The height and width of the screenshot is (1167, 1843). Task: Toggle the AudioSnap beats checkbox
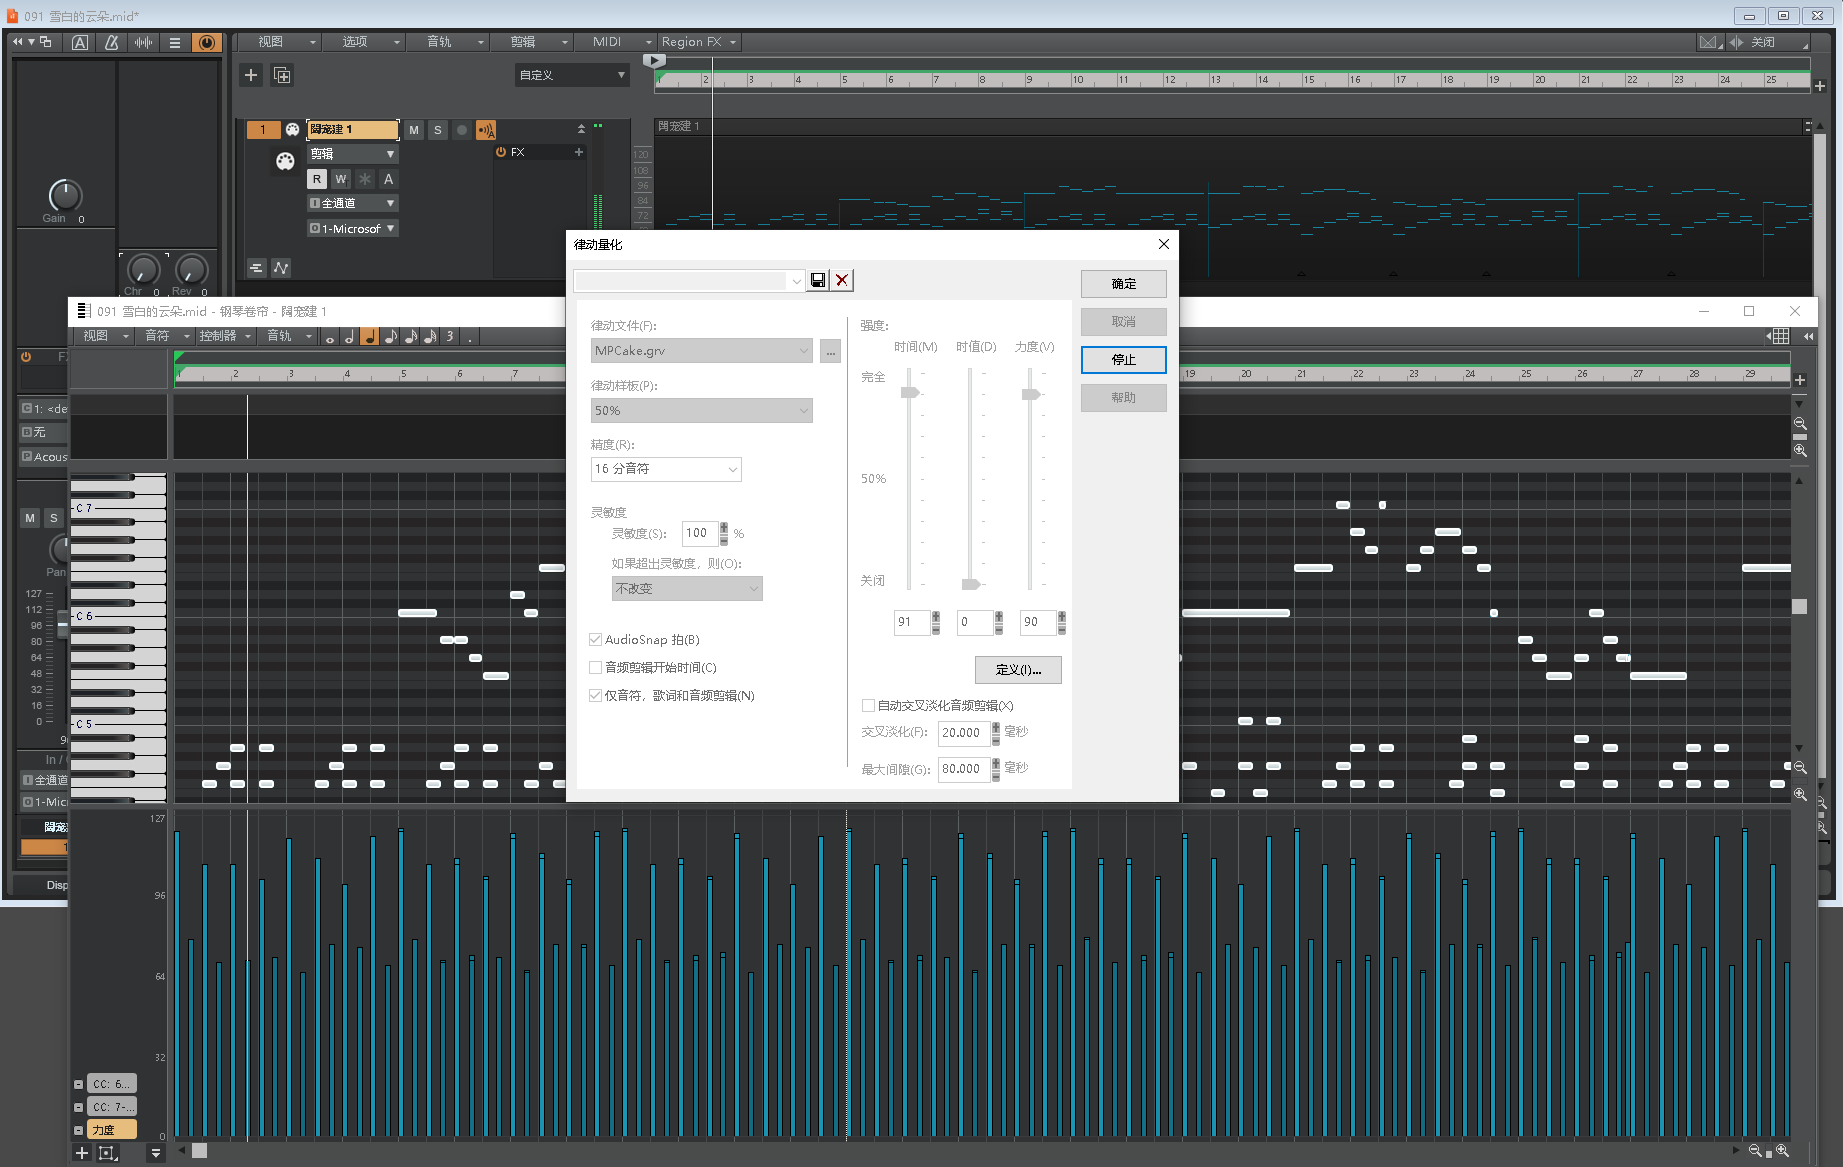[596, 640]
